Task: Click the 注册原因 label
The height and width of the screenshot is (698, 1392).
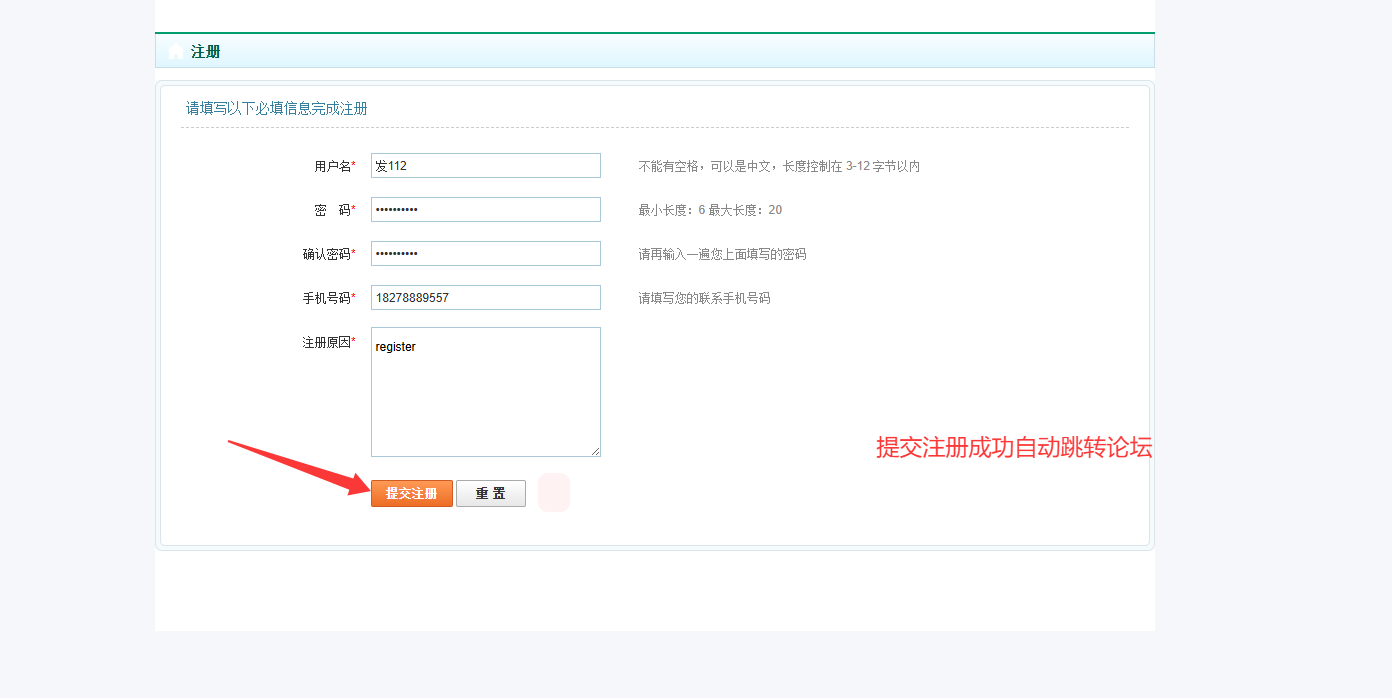Action: pos(329,342)
